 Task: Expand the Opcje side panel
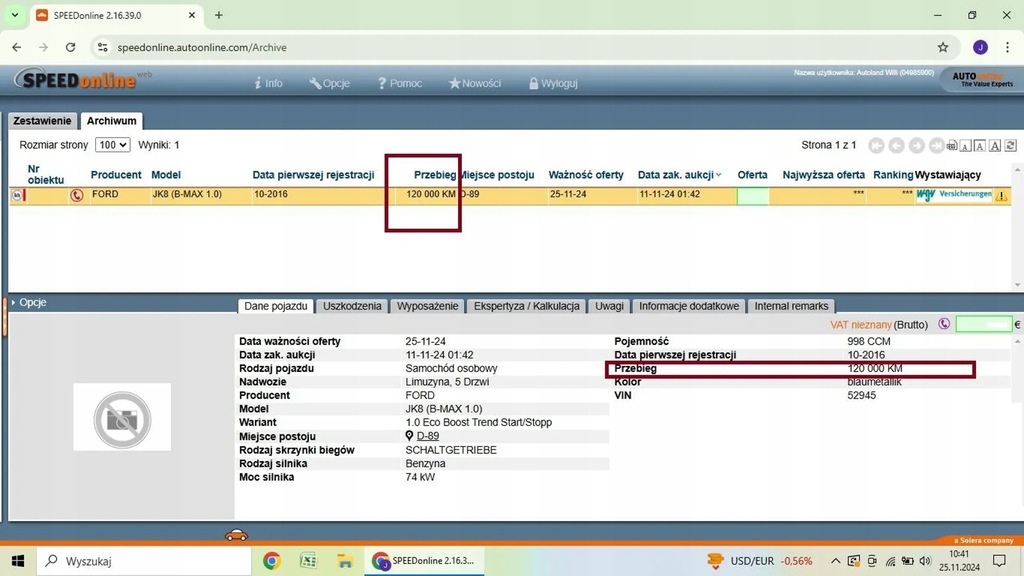[28, 302]
